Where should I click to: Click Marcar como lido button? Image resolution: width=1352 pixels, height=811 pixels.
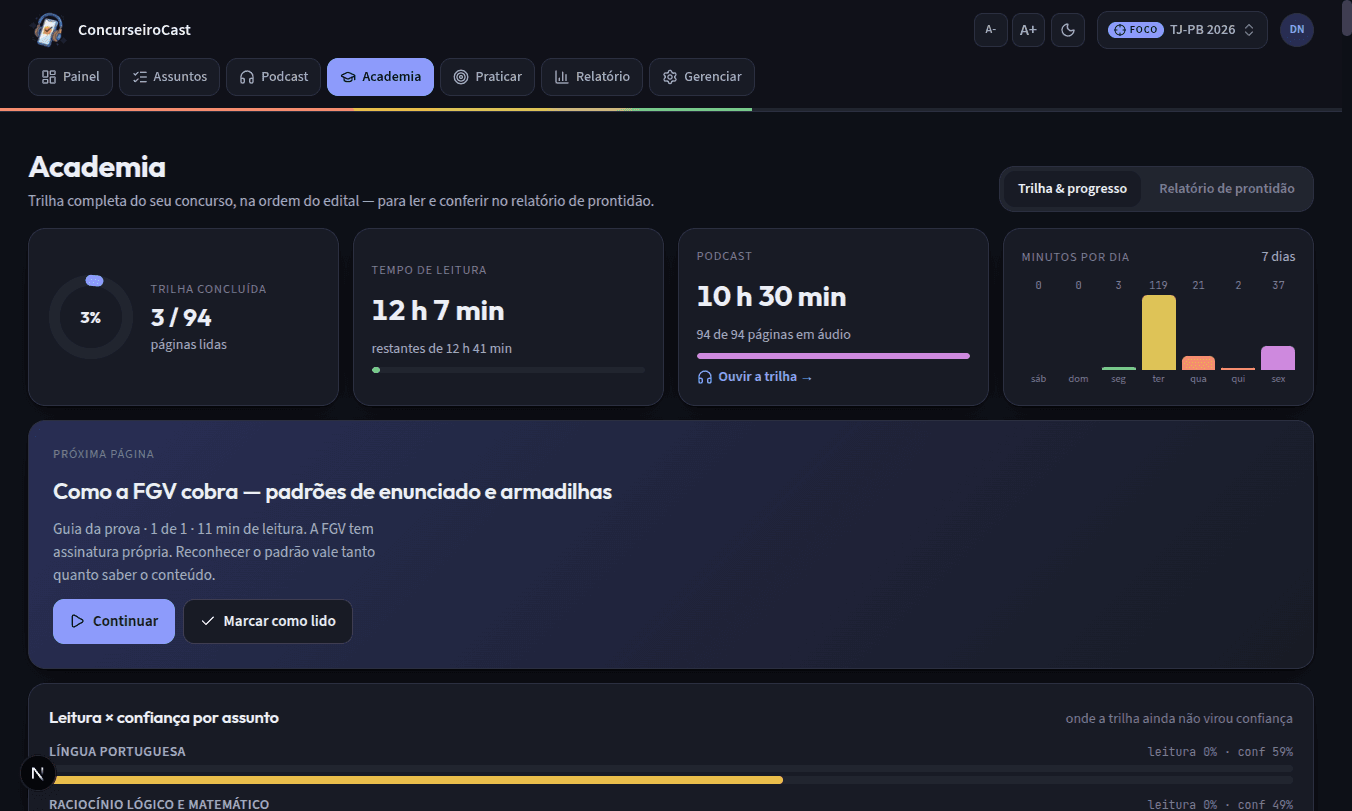tap(267, 621)
